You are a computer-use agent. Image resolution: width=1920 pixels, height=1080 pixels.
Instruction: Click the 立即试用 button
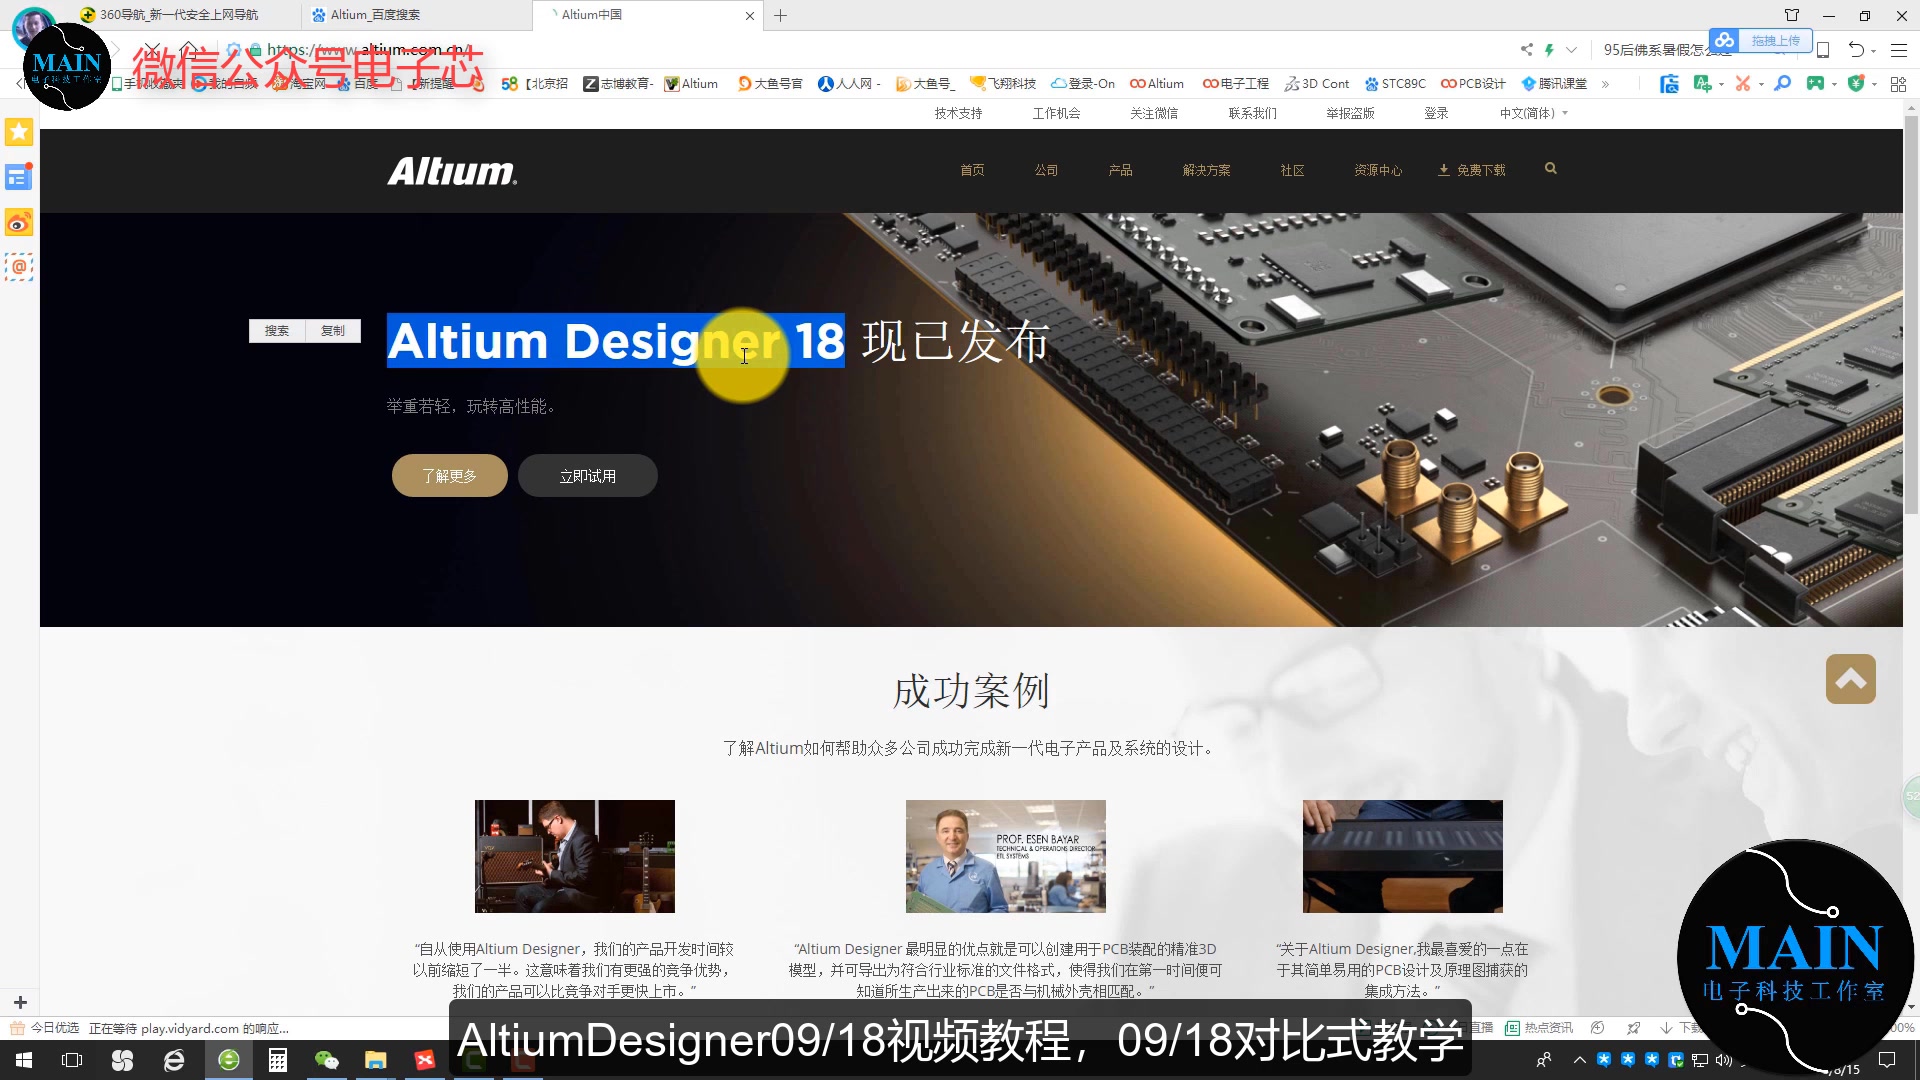(587, 476)
